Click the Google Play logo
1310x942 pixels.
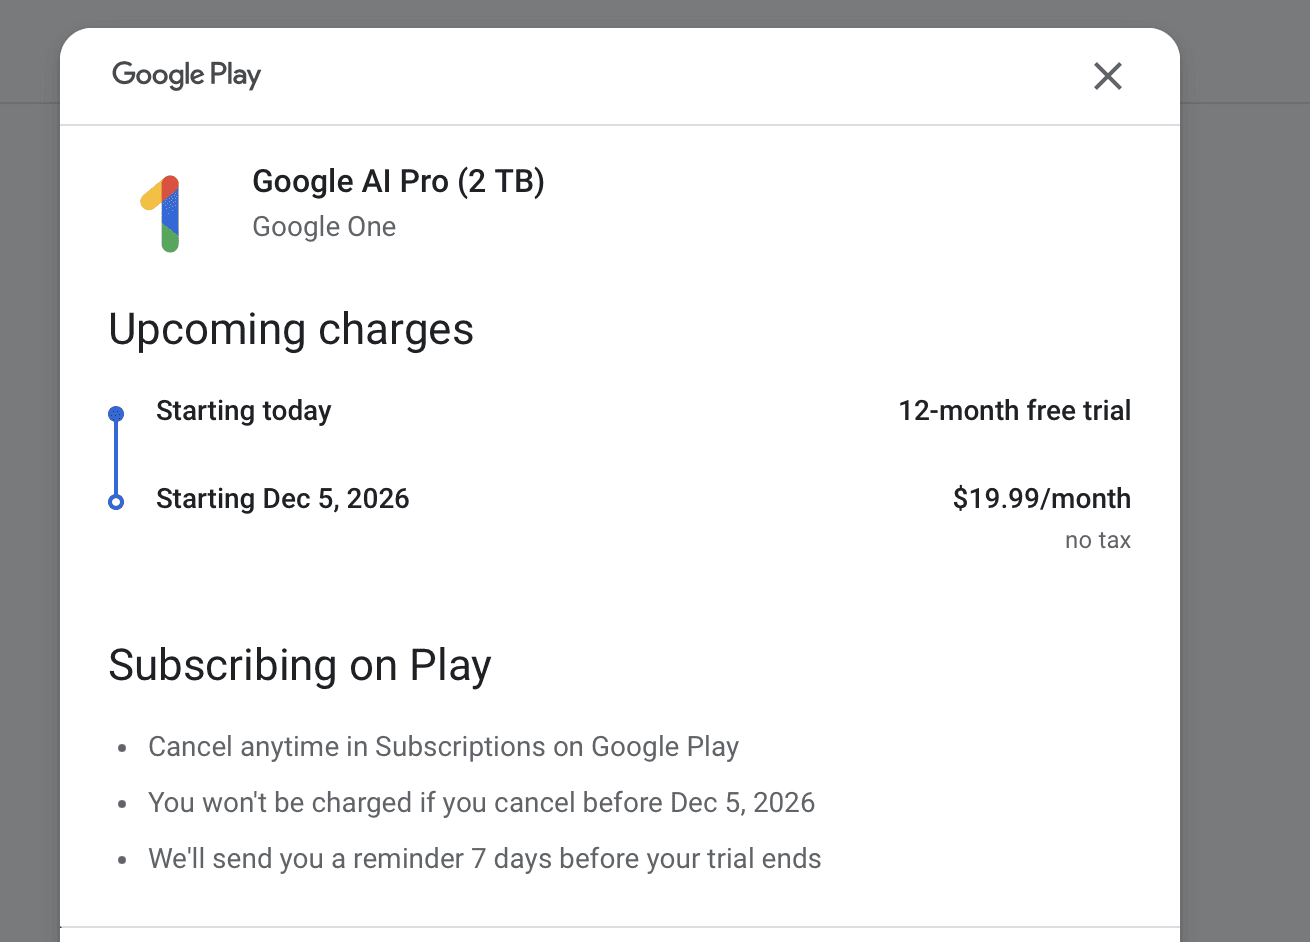(x=186, y=75)
